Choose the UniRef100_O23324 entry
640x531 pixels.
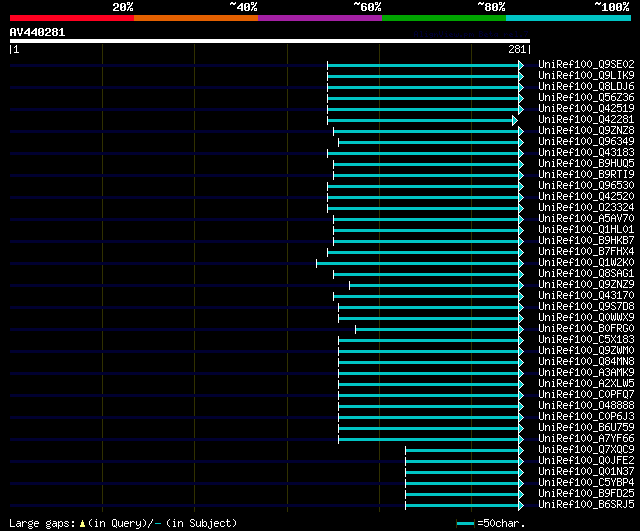pos(586,208)
